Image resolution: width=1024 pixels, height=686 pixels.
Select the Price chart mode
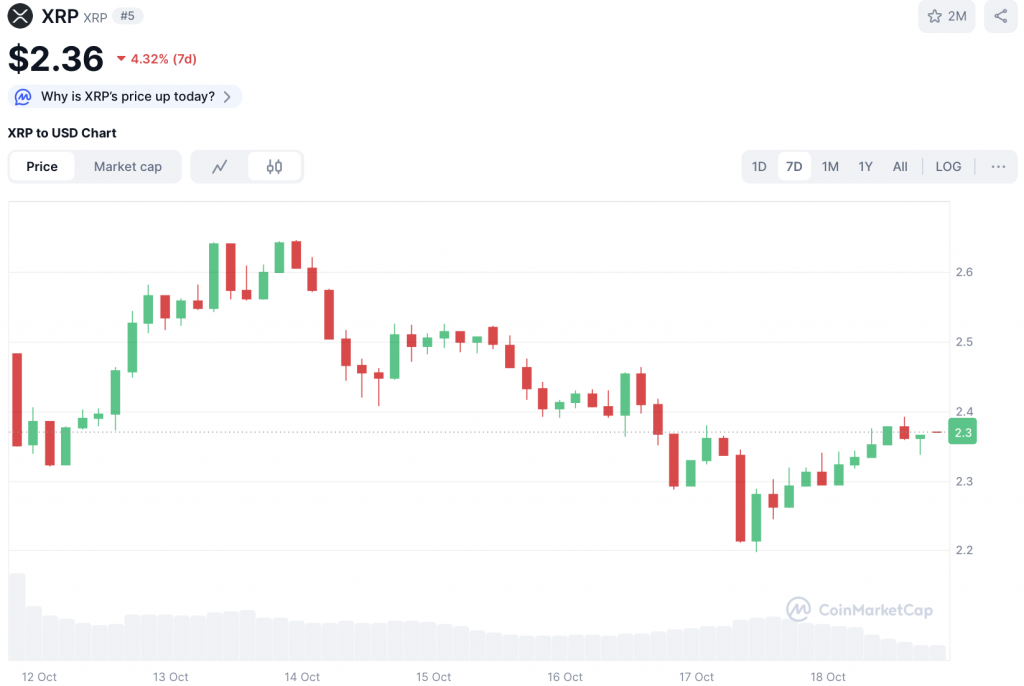click(42, 167)
